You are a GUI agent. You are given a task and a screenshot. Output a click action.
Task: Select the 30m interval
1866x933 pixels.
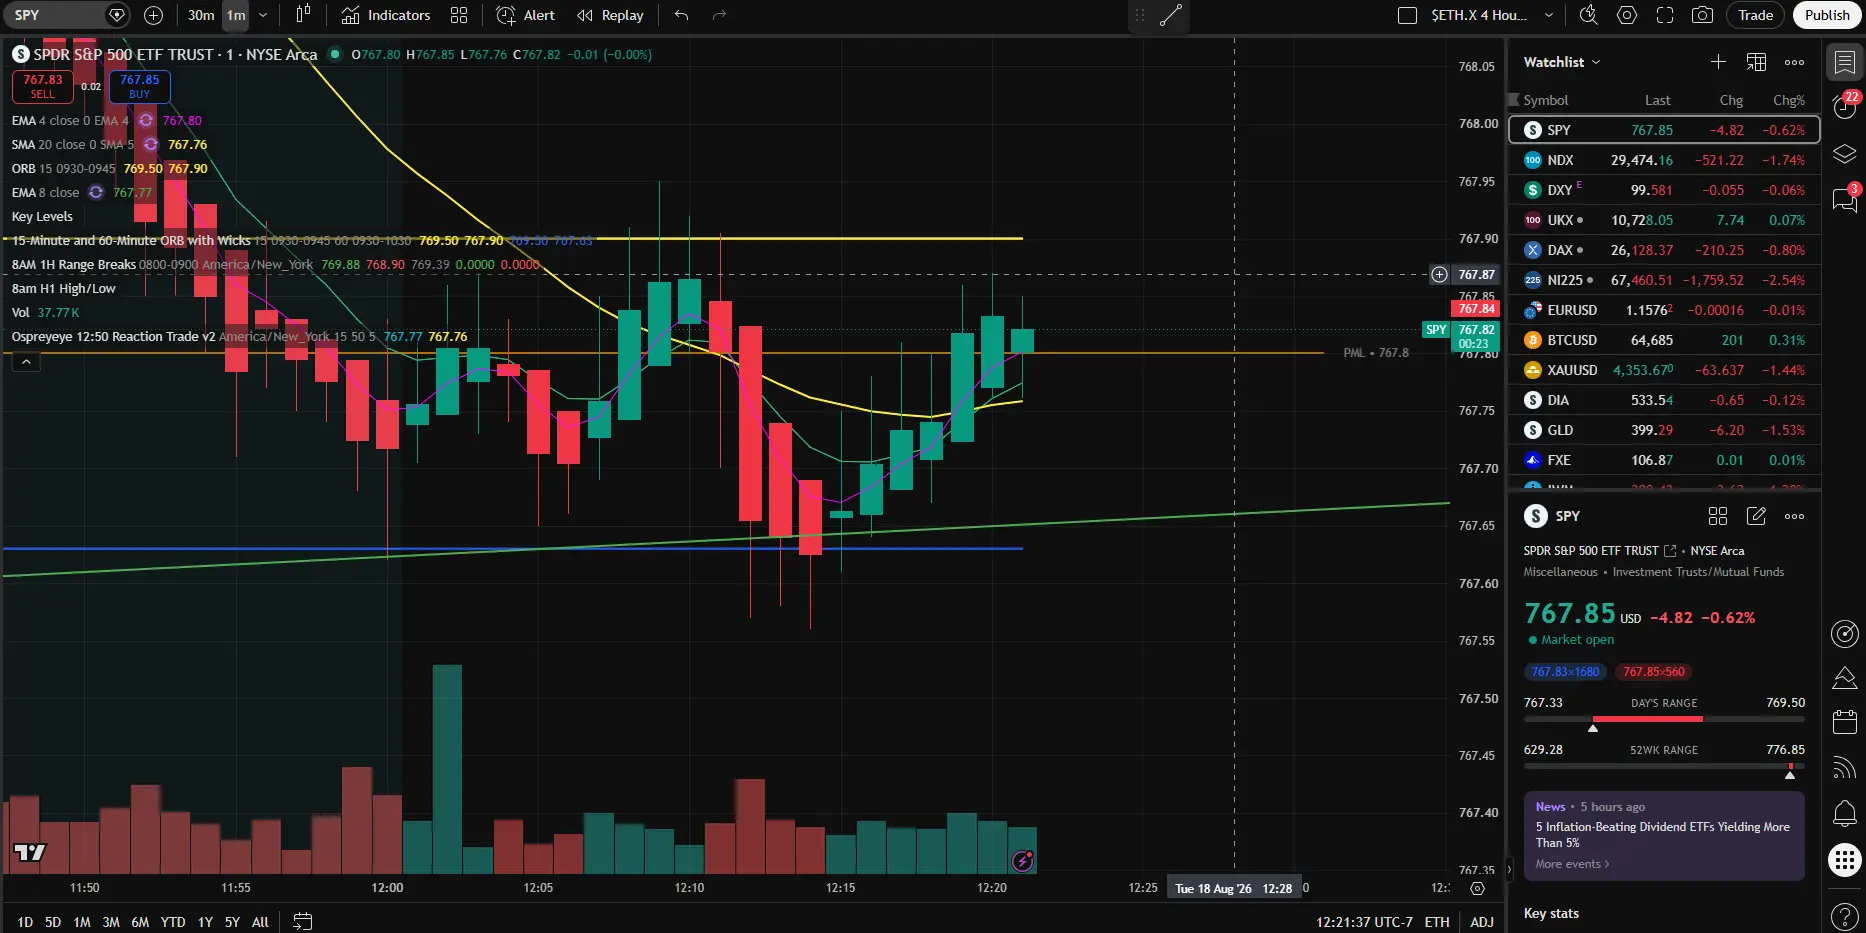201,15
